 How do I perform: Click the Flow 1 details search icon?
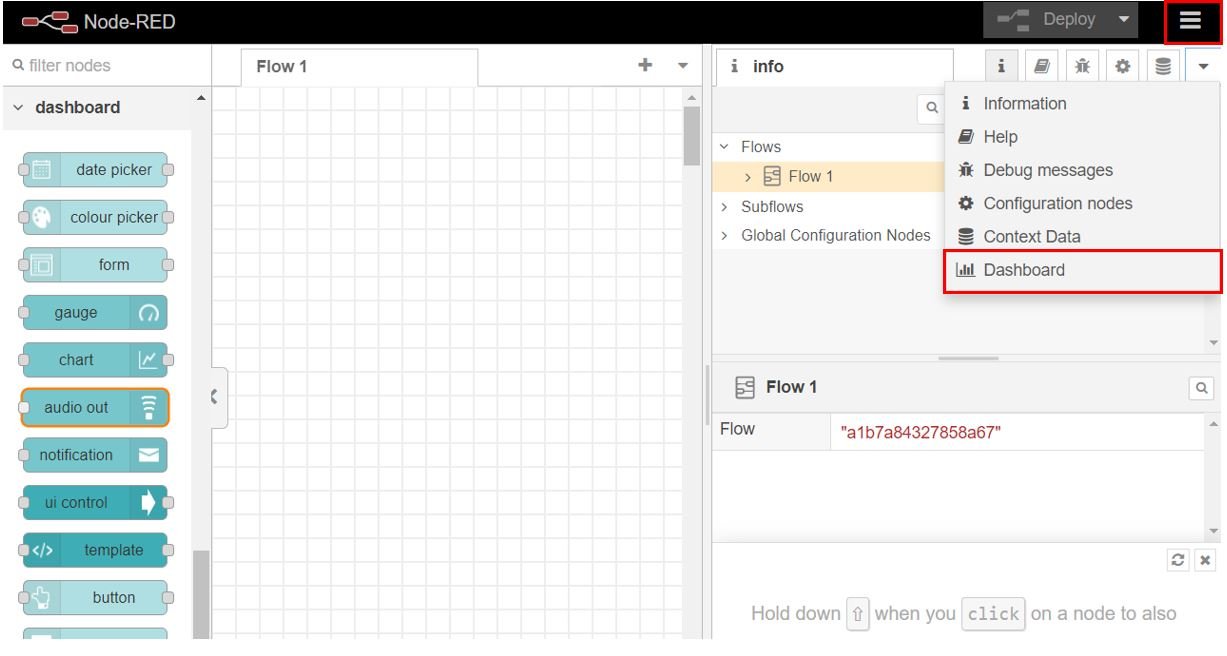1202,387
